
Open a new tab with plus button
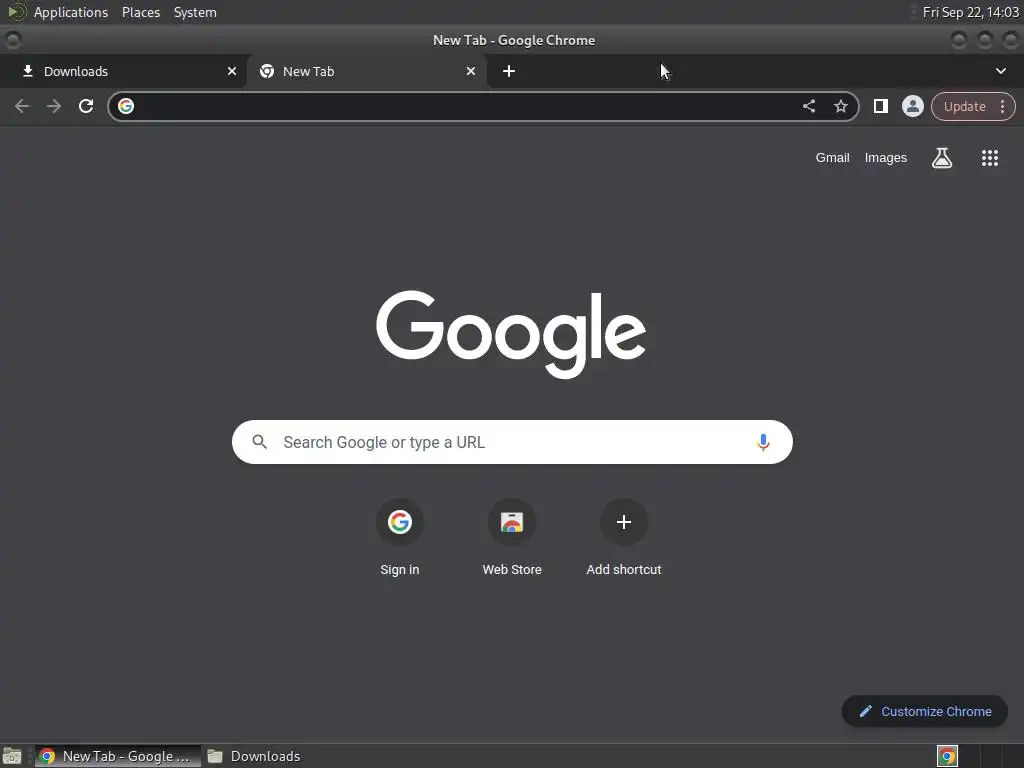pyautogui.click(x=509, y=71)
